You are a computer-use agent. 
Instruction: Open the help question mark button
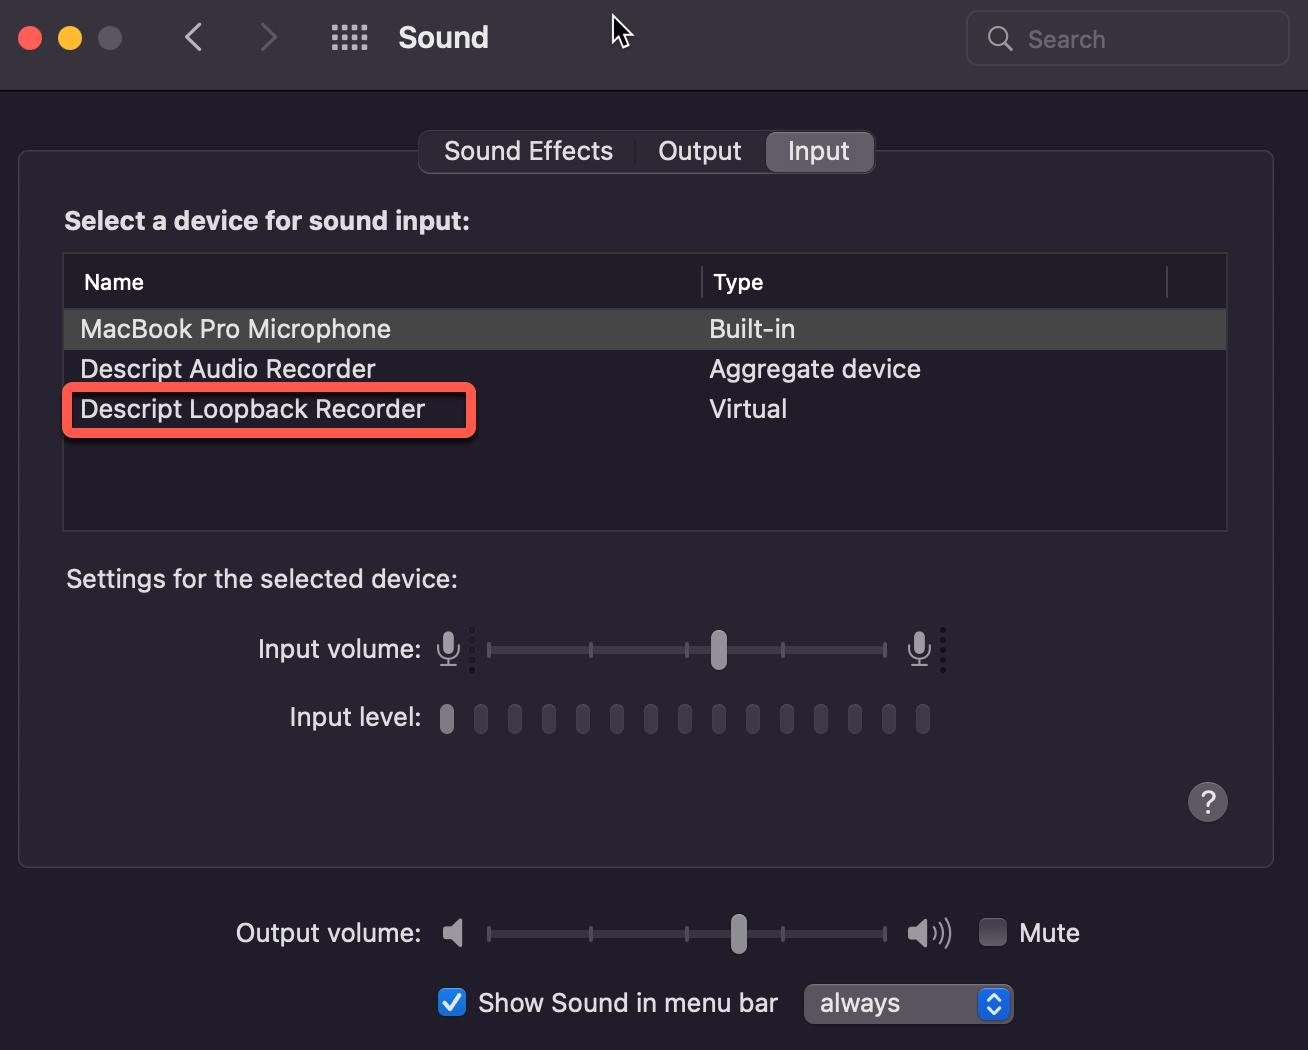click(x=1207, y=801)
